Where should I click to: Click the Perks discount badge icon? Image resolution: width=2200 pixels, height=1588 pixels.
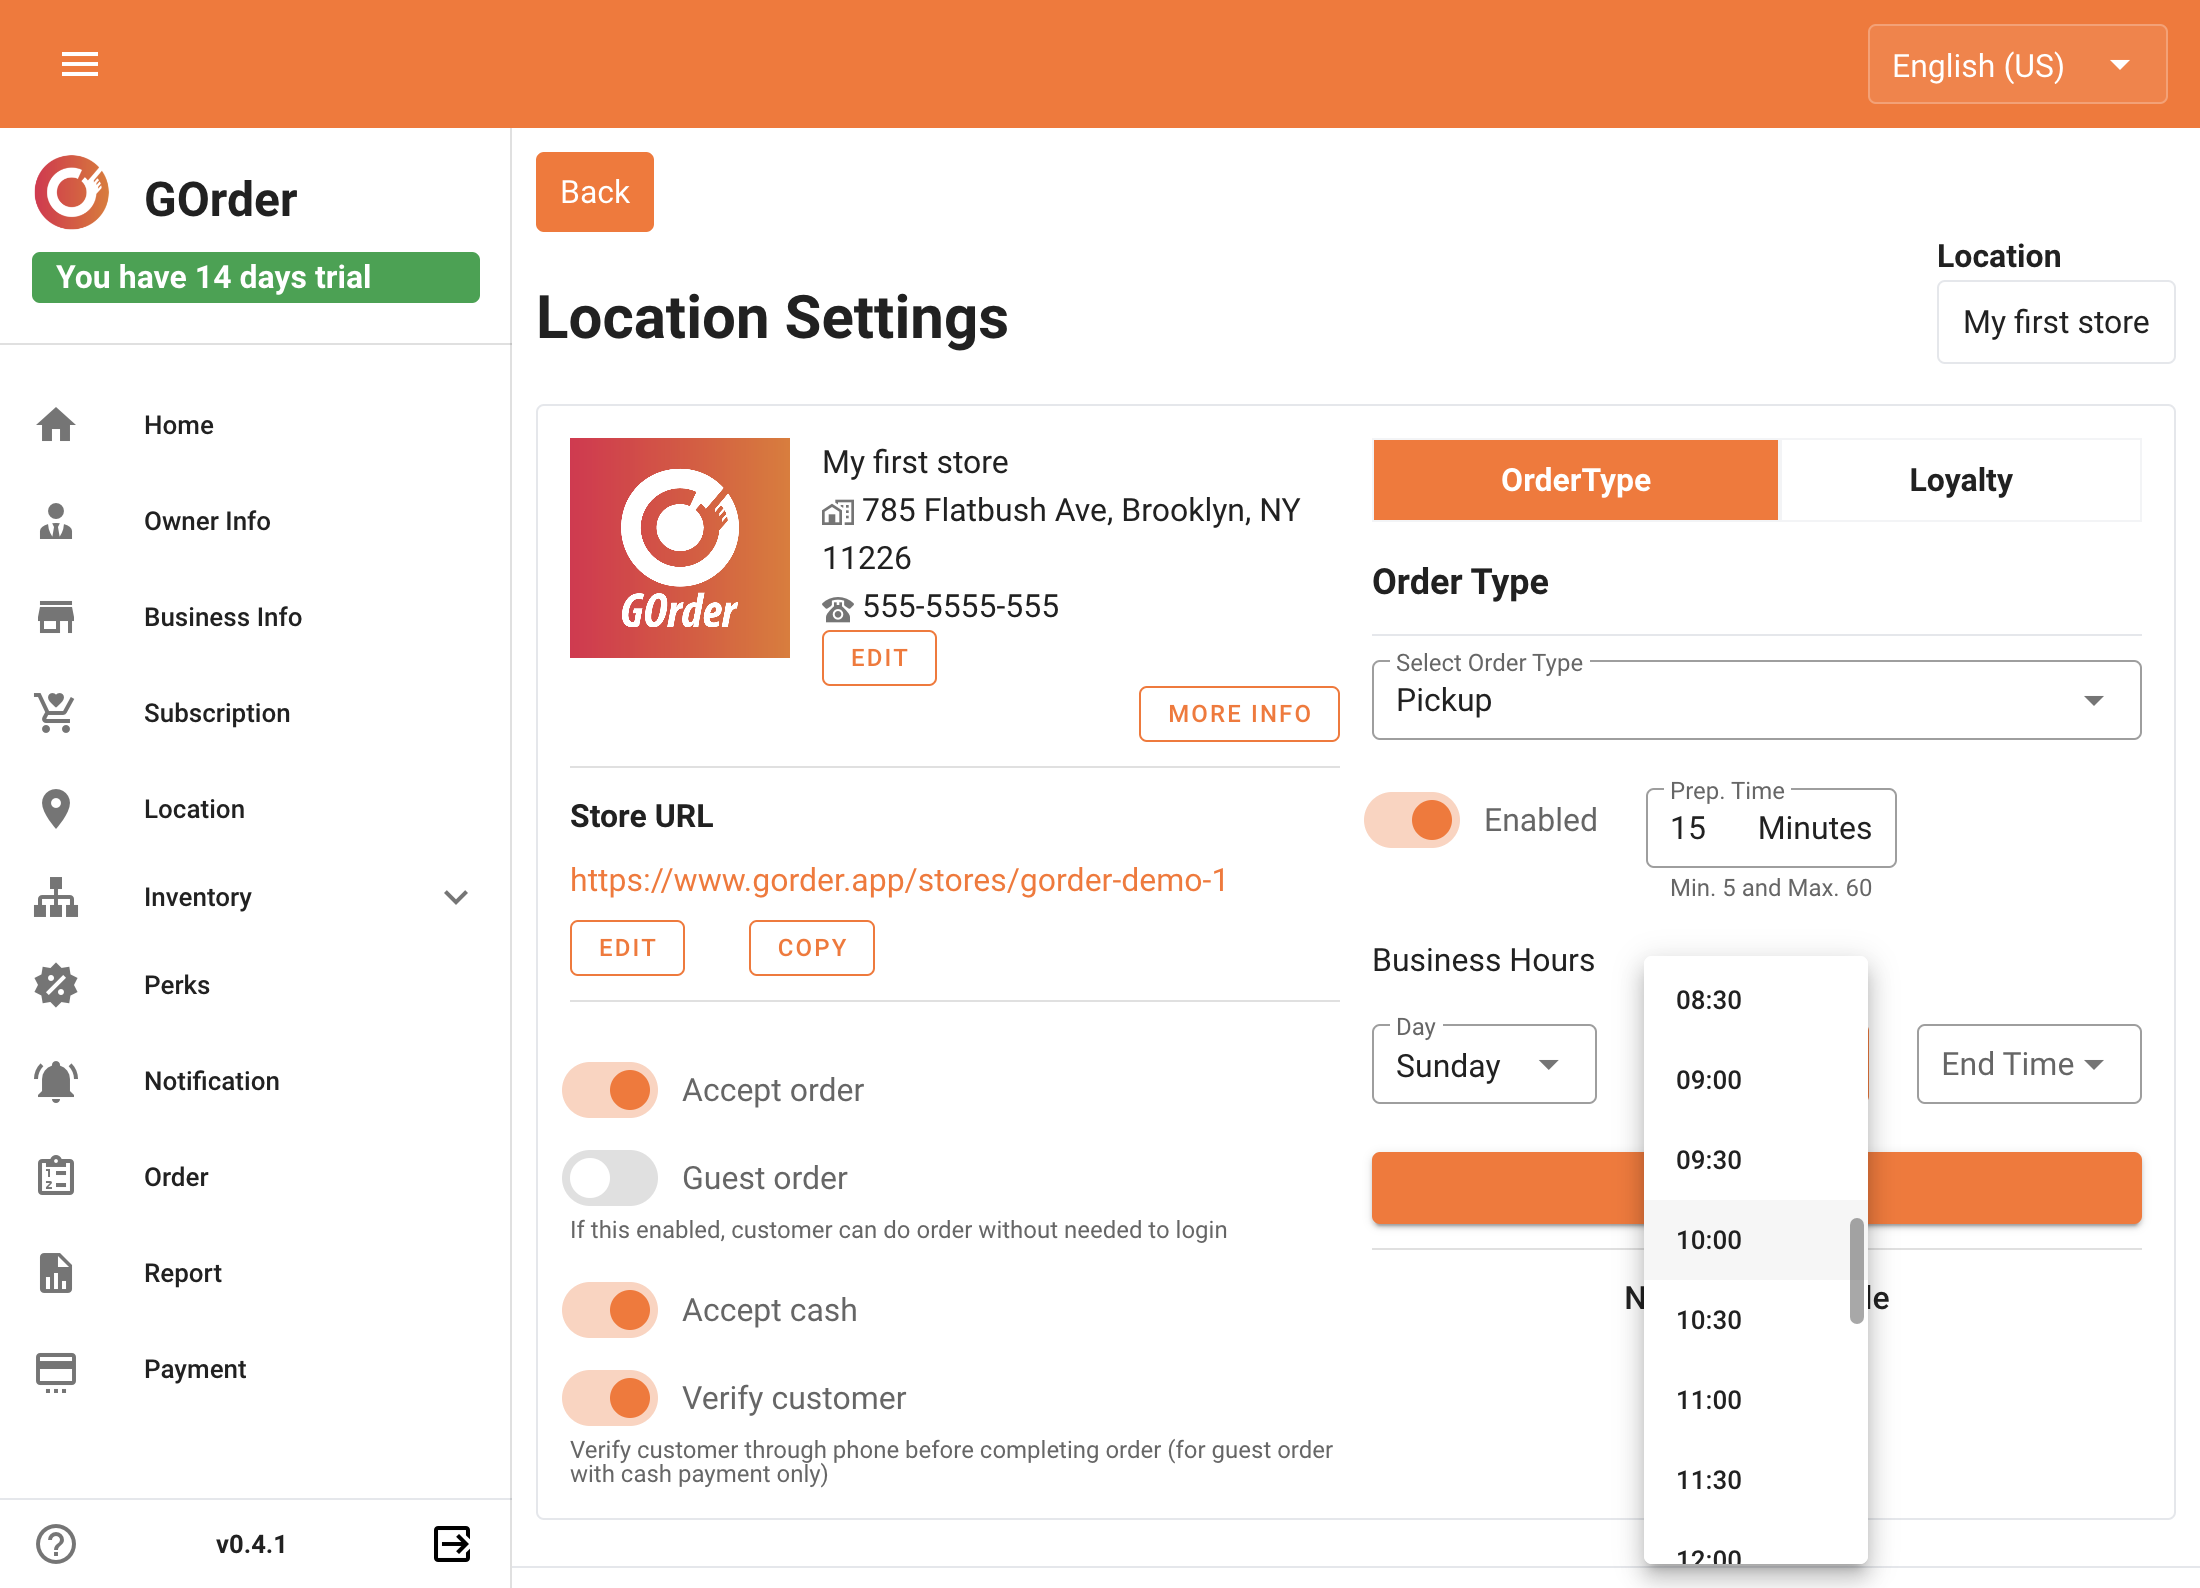(x=56, y=985)
